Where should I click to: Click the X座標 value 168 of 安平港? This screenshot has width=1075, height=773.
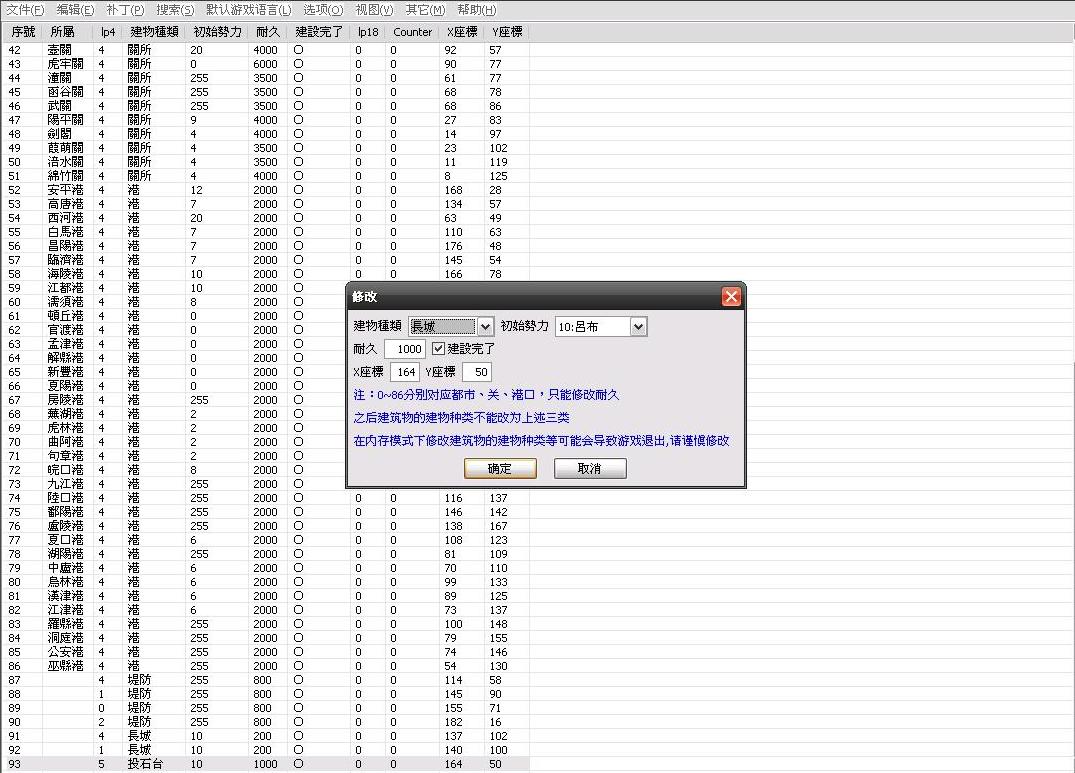453,190
